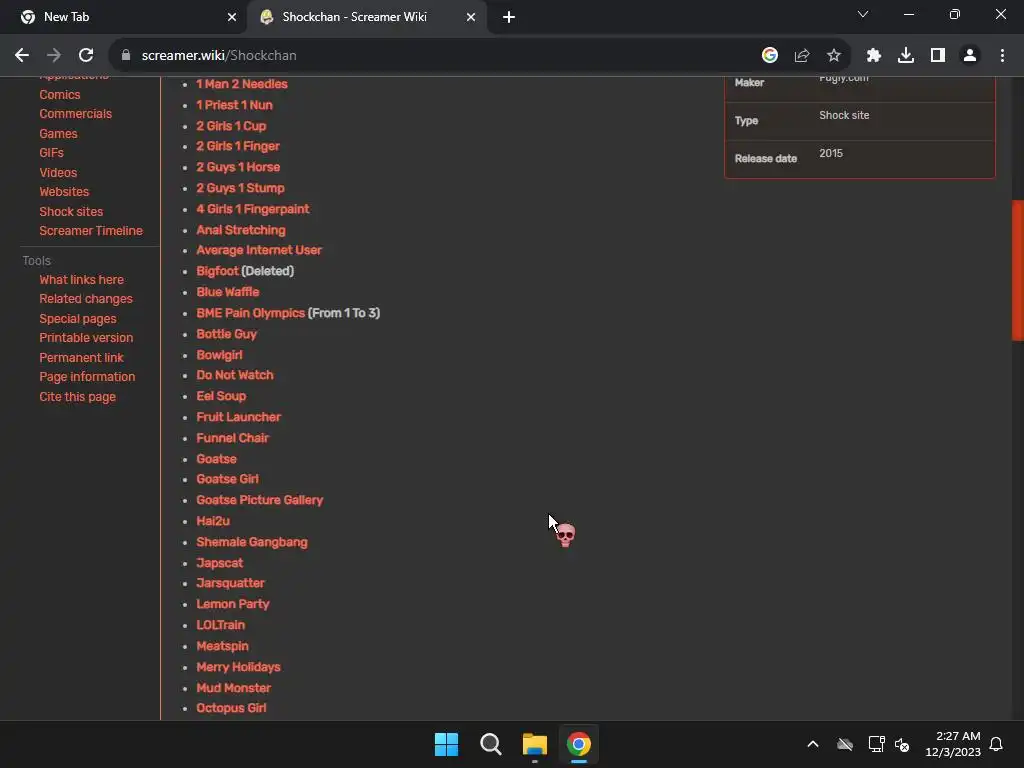
Task: Open Mud Monster link
Action: 233,688
